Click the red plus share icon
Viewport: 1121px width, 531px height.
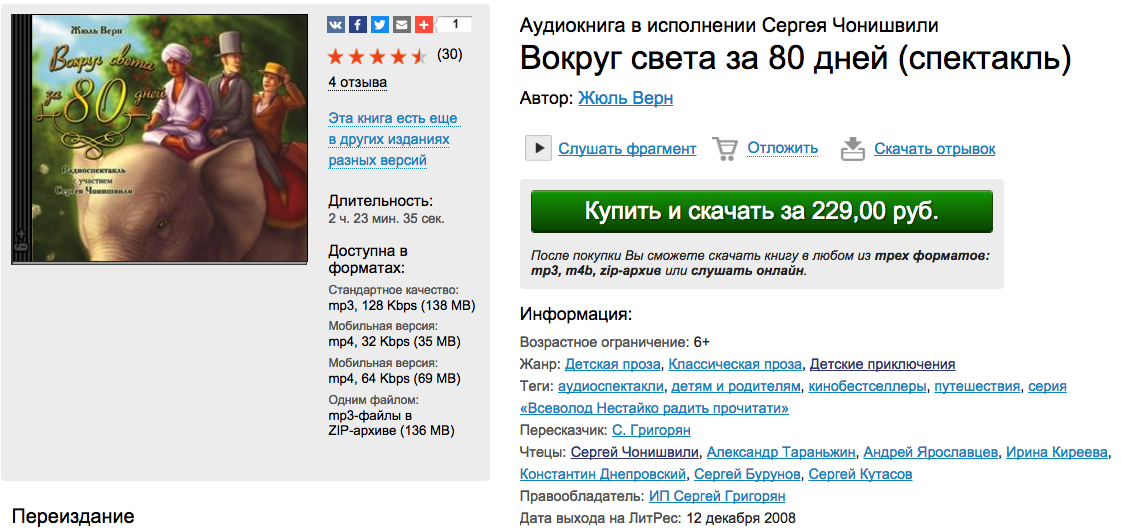pos(424,25)
